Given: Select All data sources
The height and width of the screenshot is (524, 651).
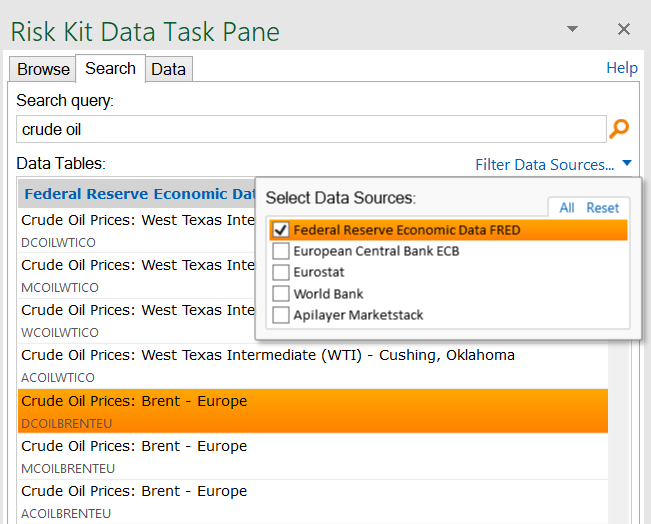Looking at the screenshot, I should (x=567, y=208).
